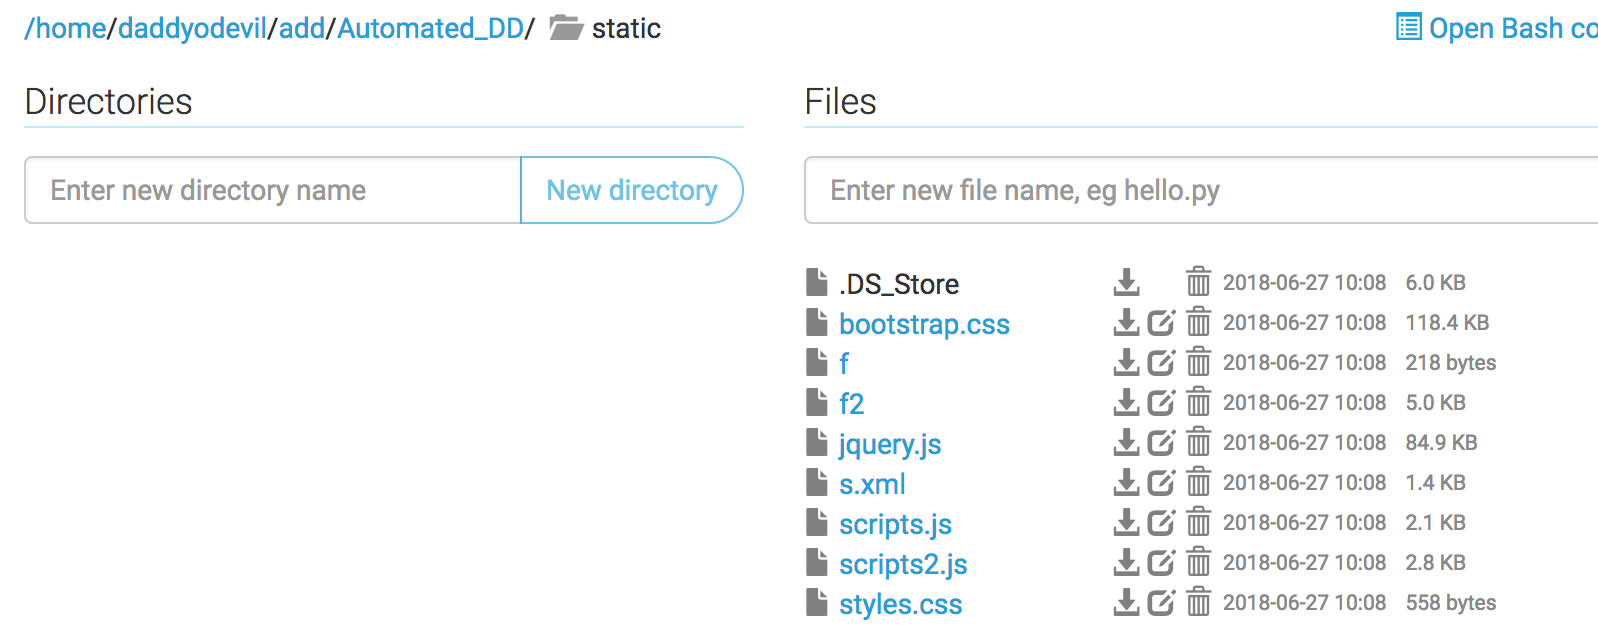Open the scripts2.js file link
The width and height of the screenshot is (1598, 642).
pos(903,564)
